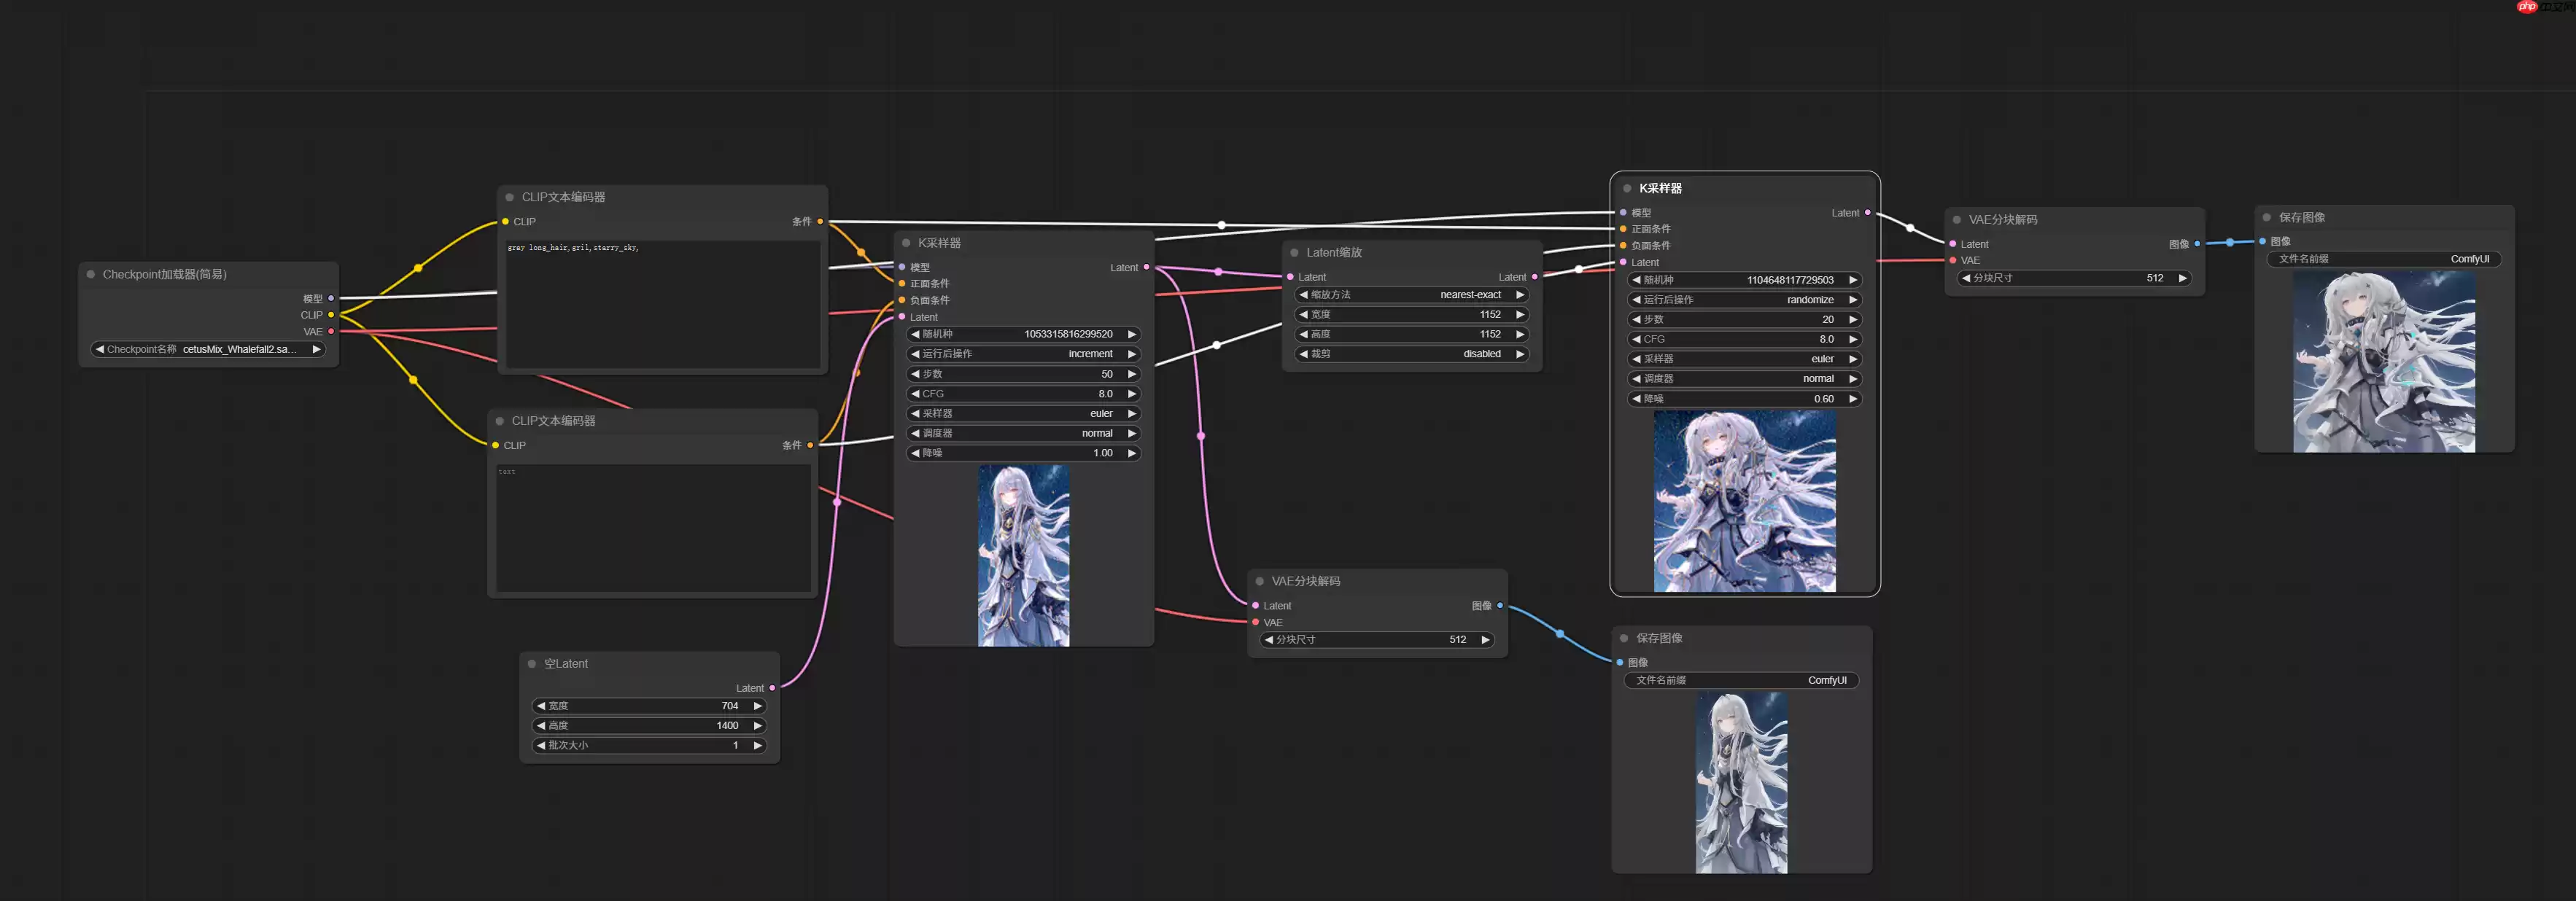This screenshot has height=901, width=2576.
Task: Collapse the Checkpoint加载器(简易) node via title dot
Action: pos(91,274)
